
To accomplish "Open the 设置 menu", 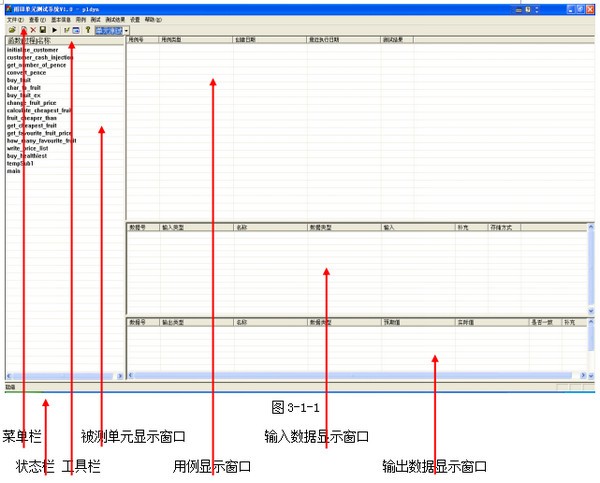I will pos(135,19).
